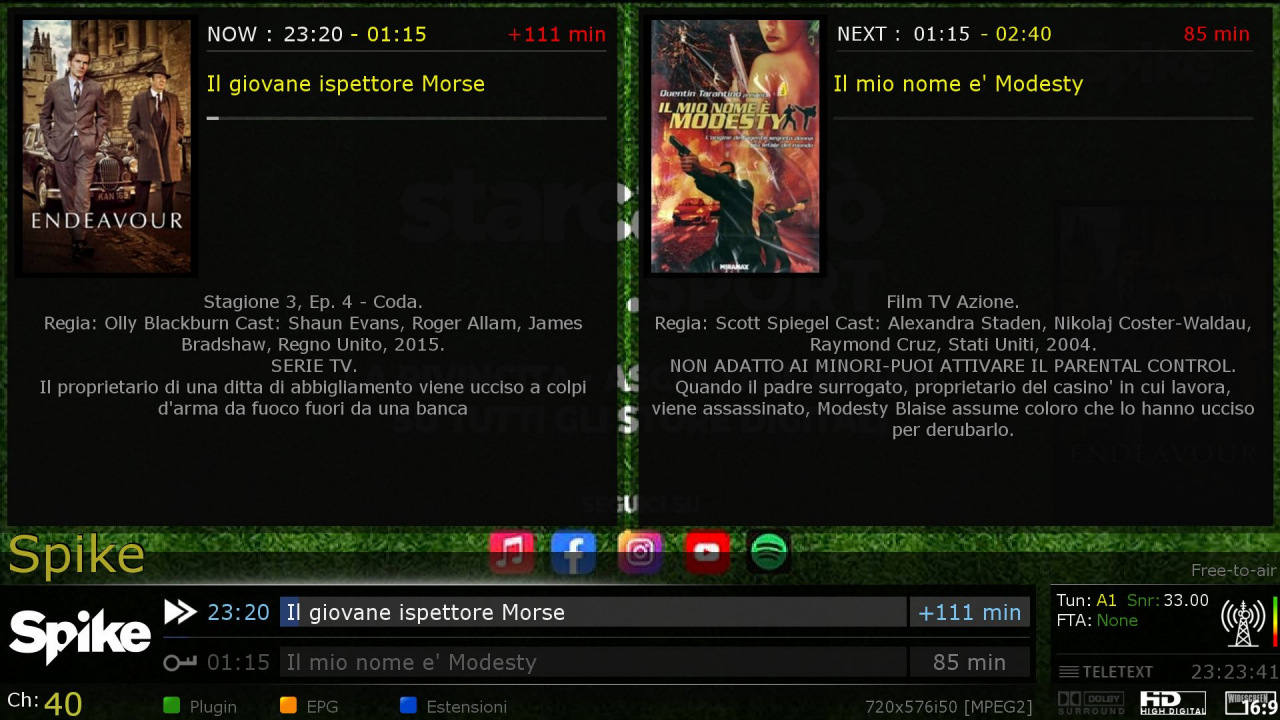The image size is (1280, 720).
Task: Open the Endeavour poster thumbnail
Action: pos(106,146)
